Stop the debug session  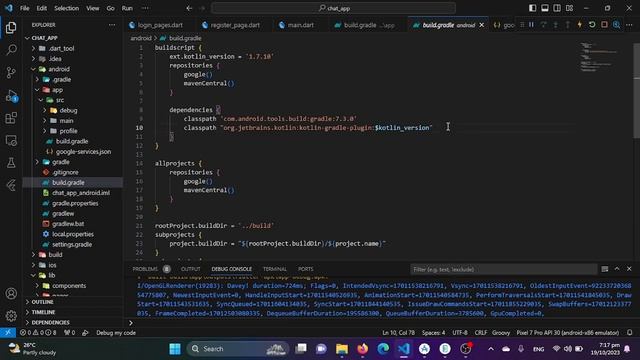click(x=604, y=25)
